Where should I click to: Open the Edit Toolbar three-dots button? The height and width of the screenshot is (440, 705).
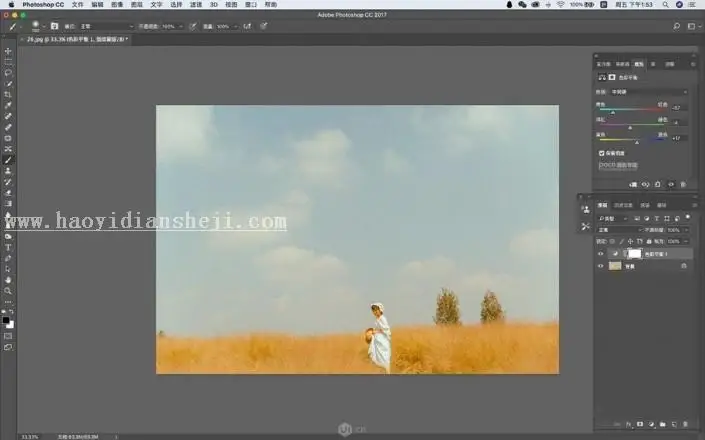point(8,302)
